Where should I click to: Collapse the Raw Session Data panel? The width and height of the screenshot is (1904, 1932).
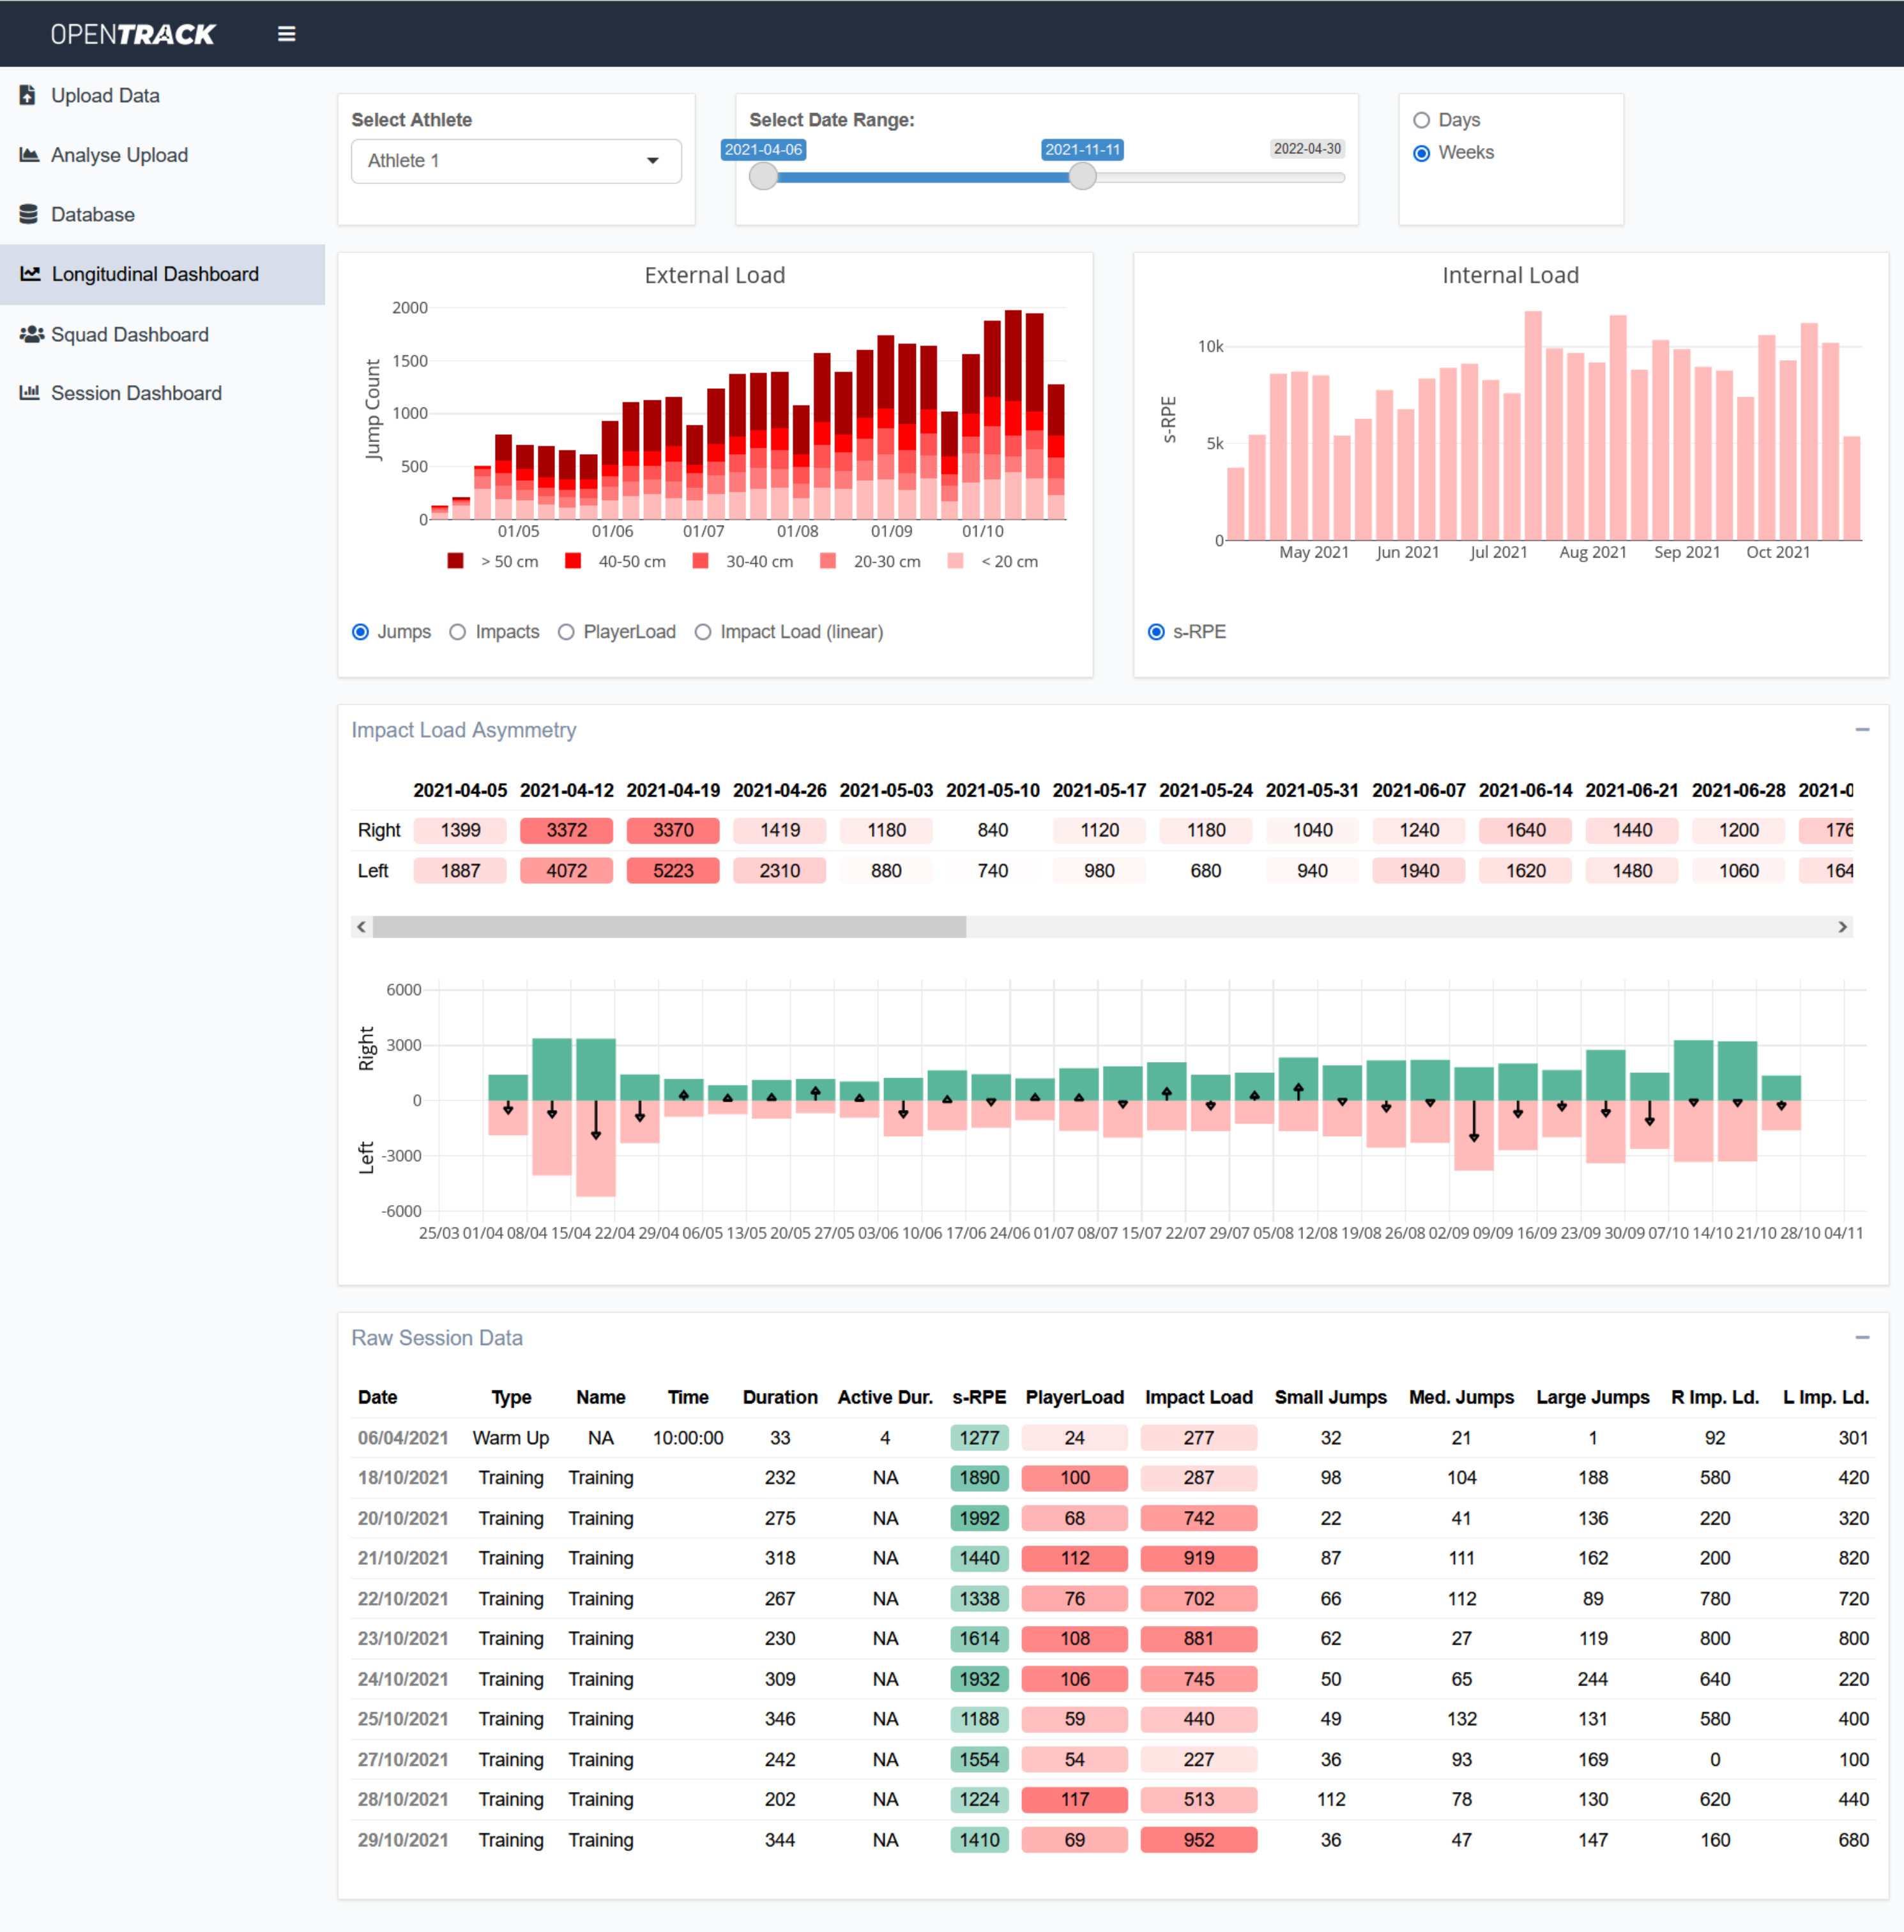tap(1861, 1338)
